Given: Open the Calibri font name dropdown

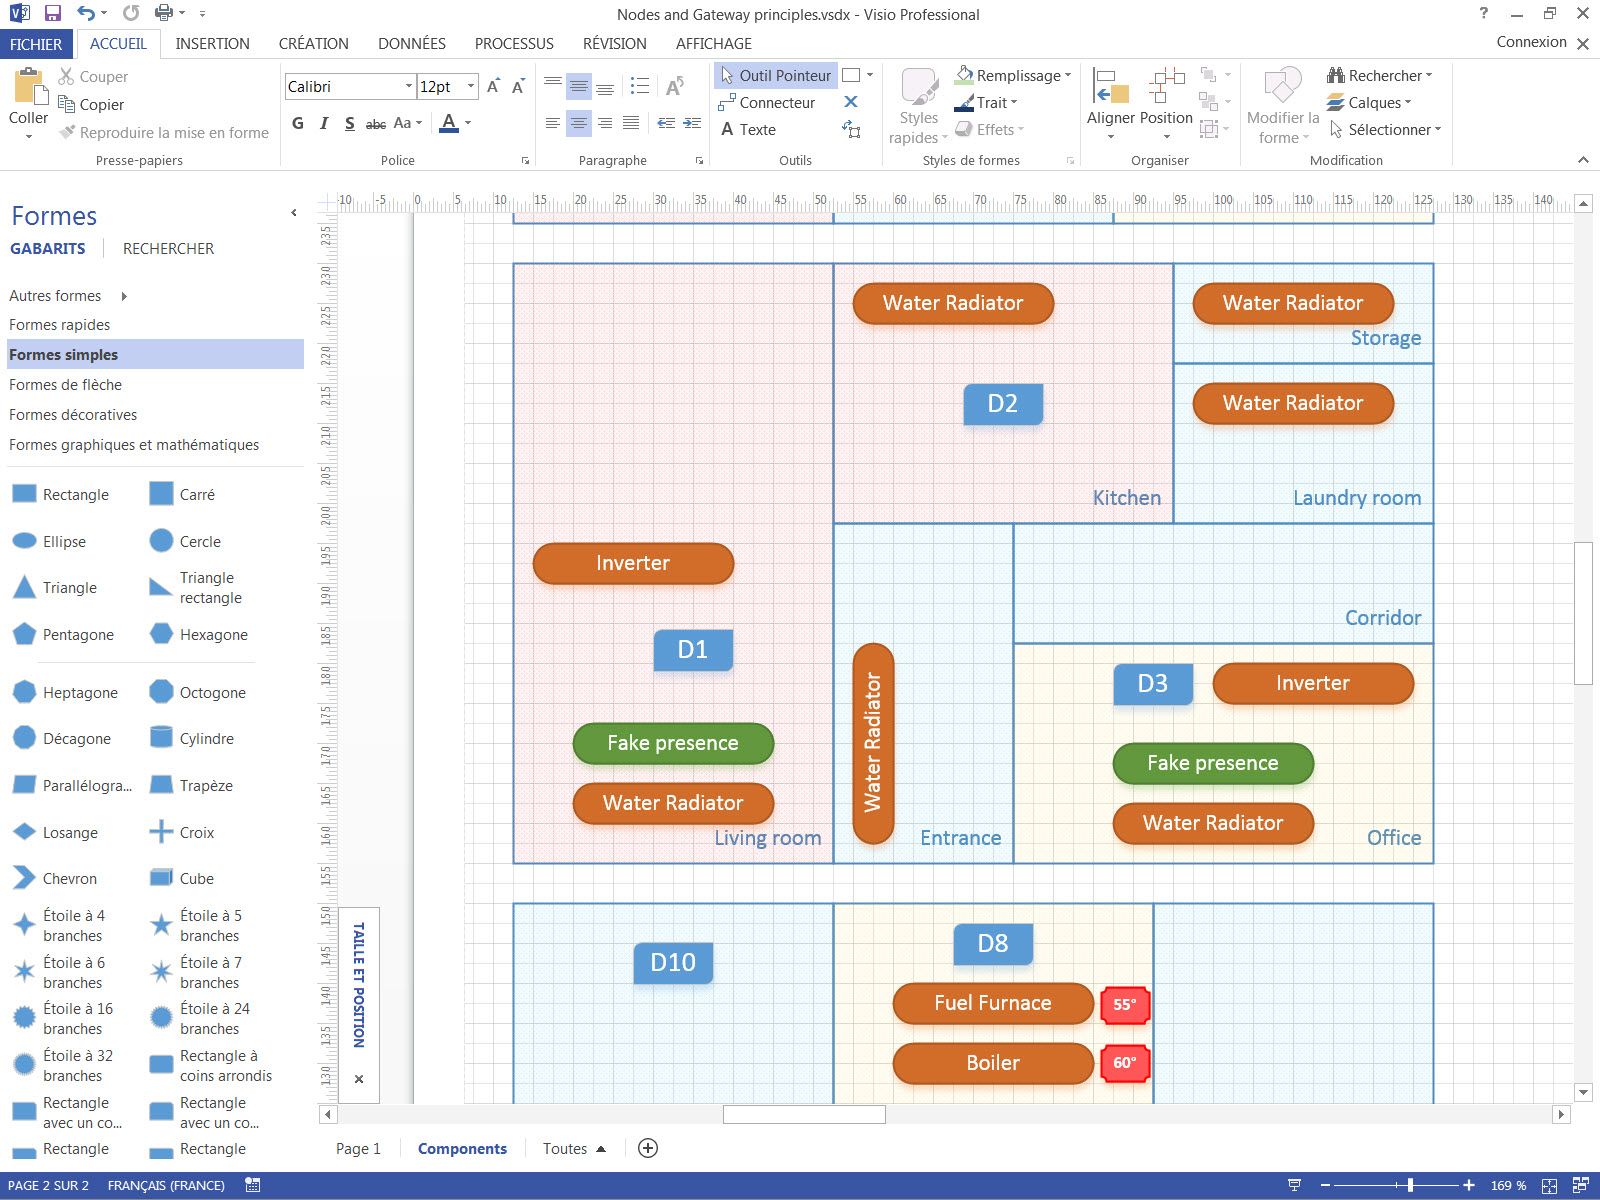Looking at the screenshot, I should click(x=408, y=87).
